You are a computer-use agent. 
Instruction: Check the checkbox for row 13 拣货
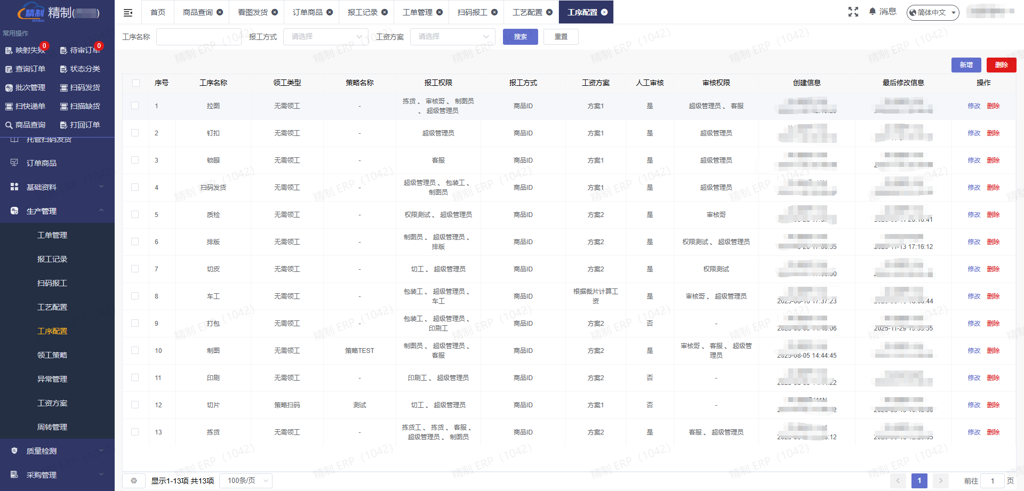[x=135, y=432]
